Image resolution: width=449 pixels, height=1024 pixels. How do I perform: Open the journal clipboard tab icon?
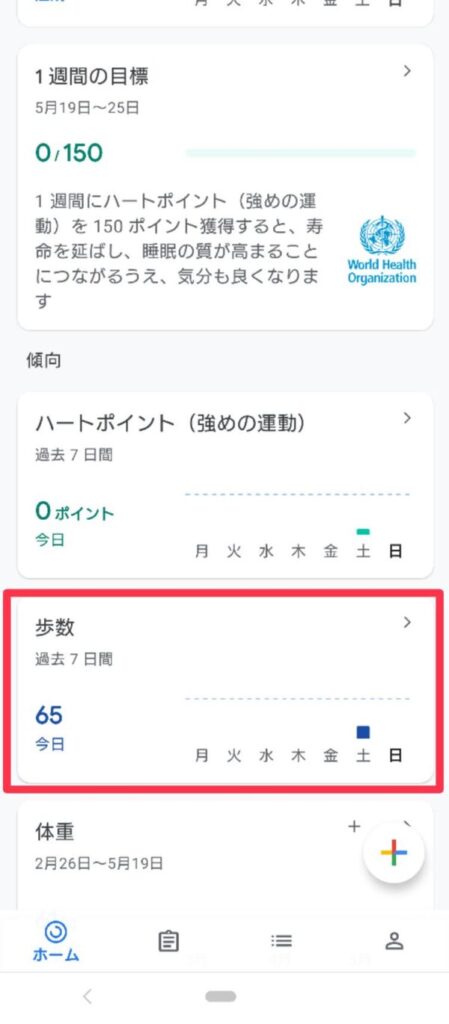point(168,941)
